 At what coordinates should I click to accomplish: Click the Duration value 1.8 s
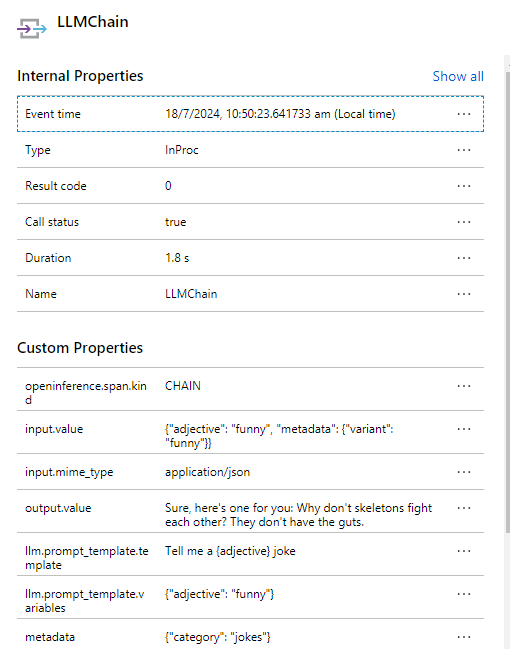click(x=177, y=258)
